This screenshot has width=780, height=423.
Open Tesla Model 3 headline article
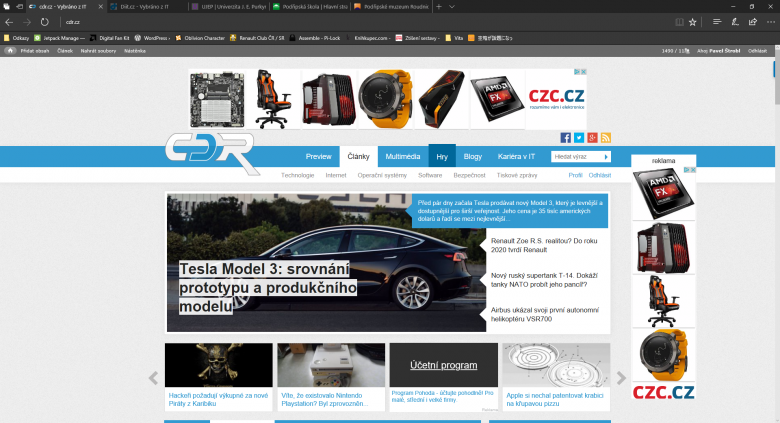click(x=268, y=288)
